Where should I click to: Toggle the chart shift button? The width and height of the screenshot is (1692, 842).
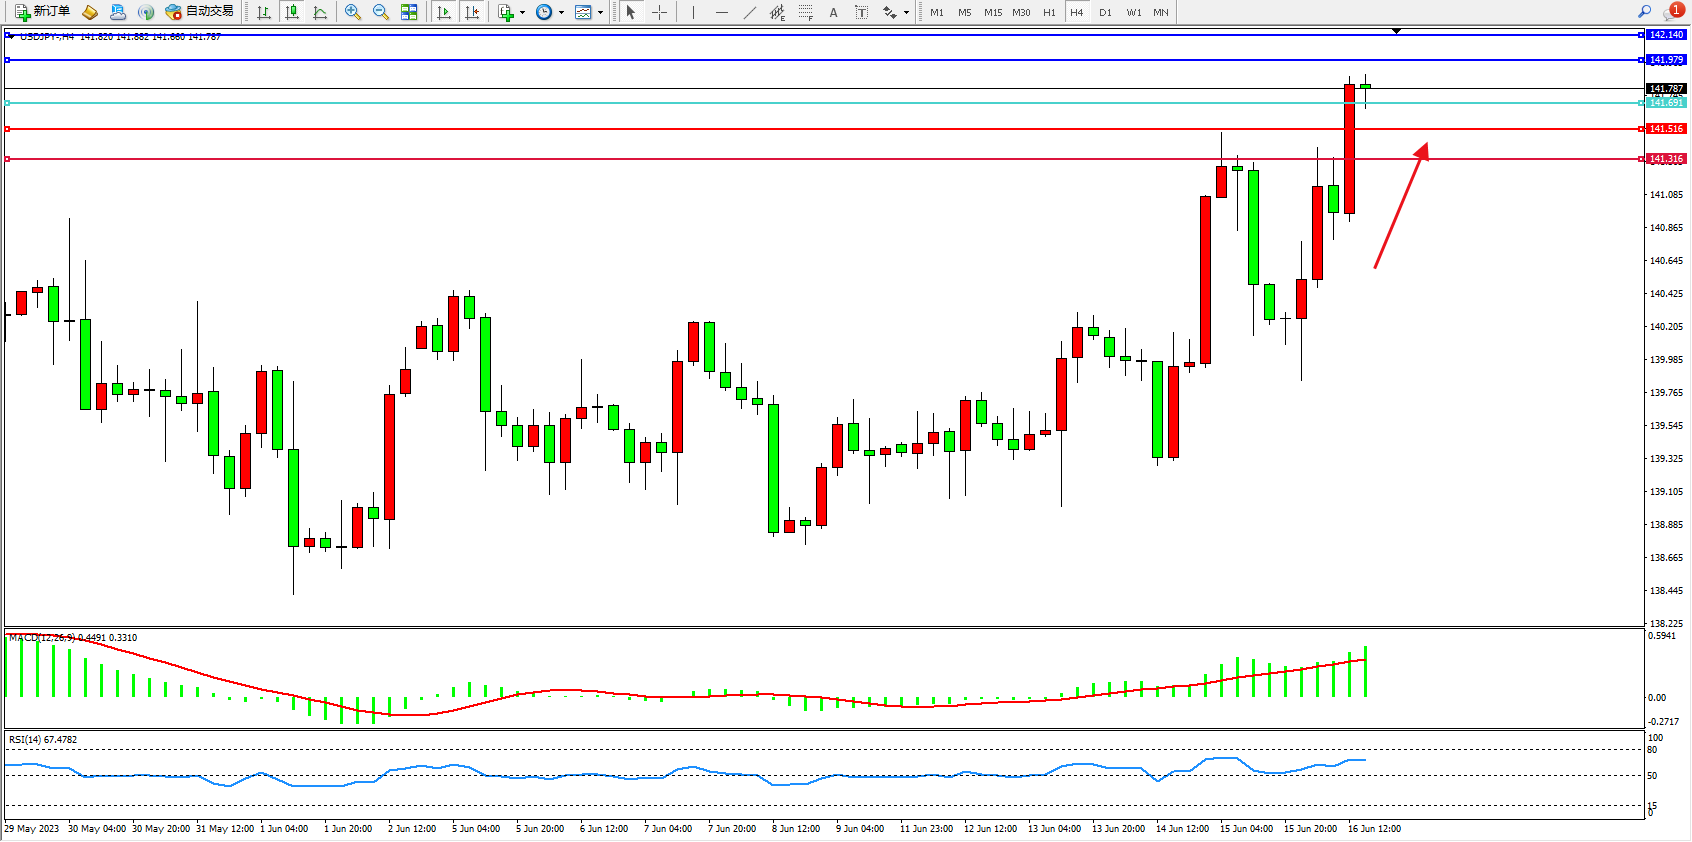tap(472, 12)
